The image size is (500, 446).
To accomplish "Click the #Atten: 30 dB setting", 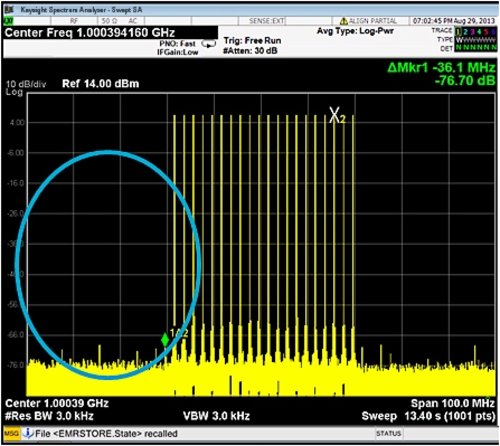I will click(250, 51).
